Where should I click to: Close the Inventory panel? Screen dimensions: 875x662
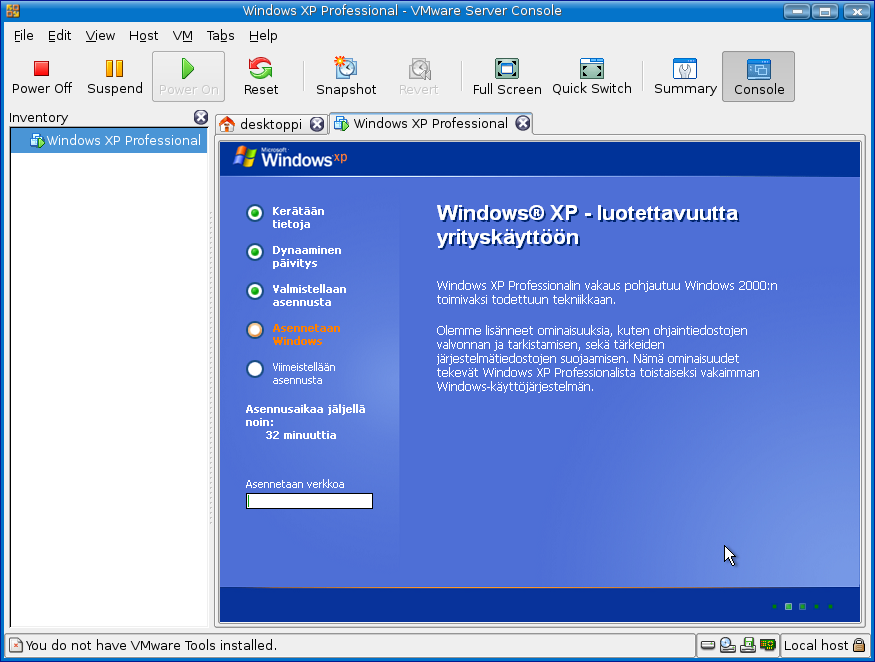tap(201, 117)
